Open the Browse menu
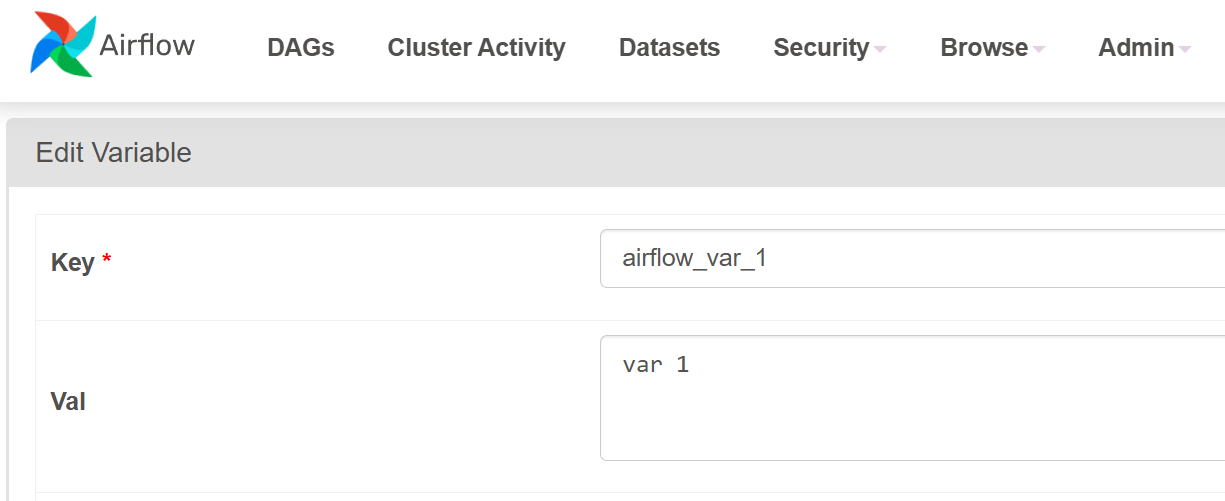 pyautogui.click(x=984, y=47)
